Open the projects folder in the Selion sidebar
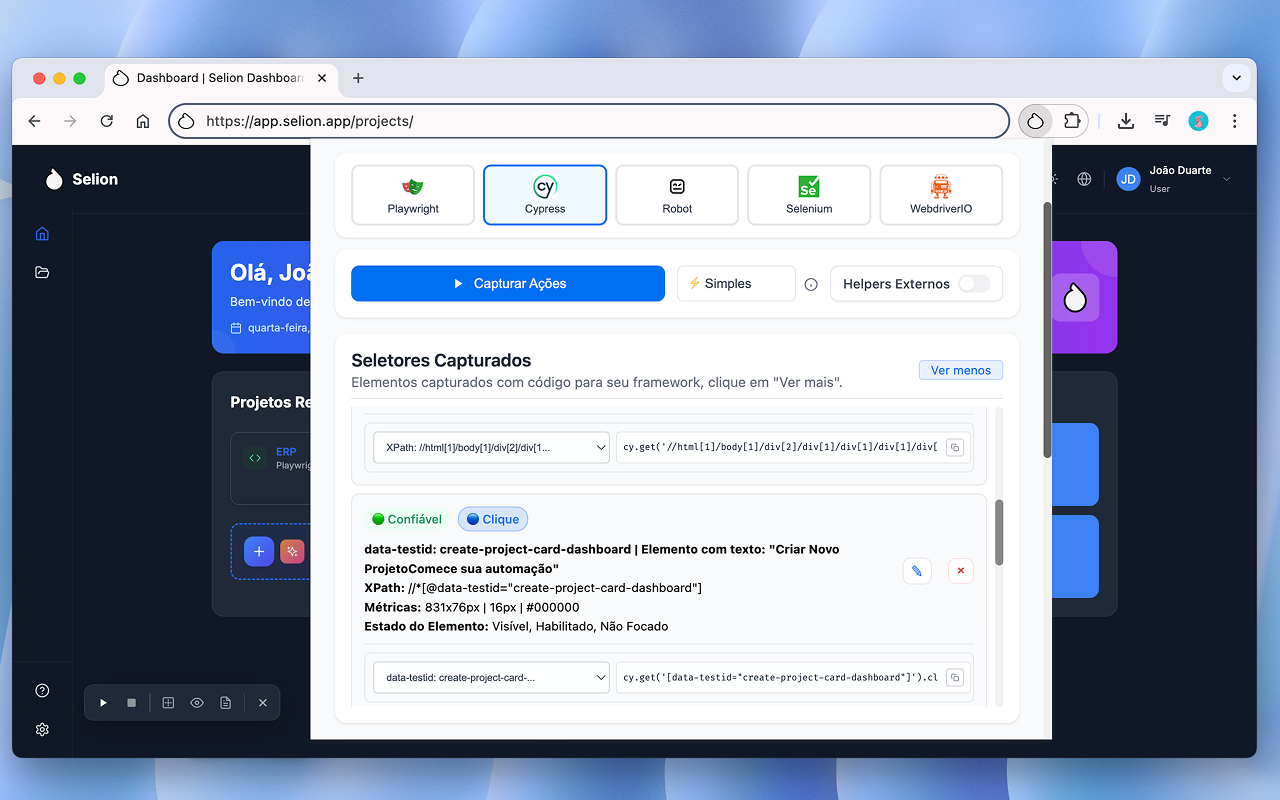This screenshot has width=1280, height=800. pyautogui.click(x=42, y=272)
